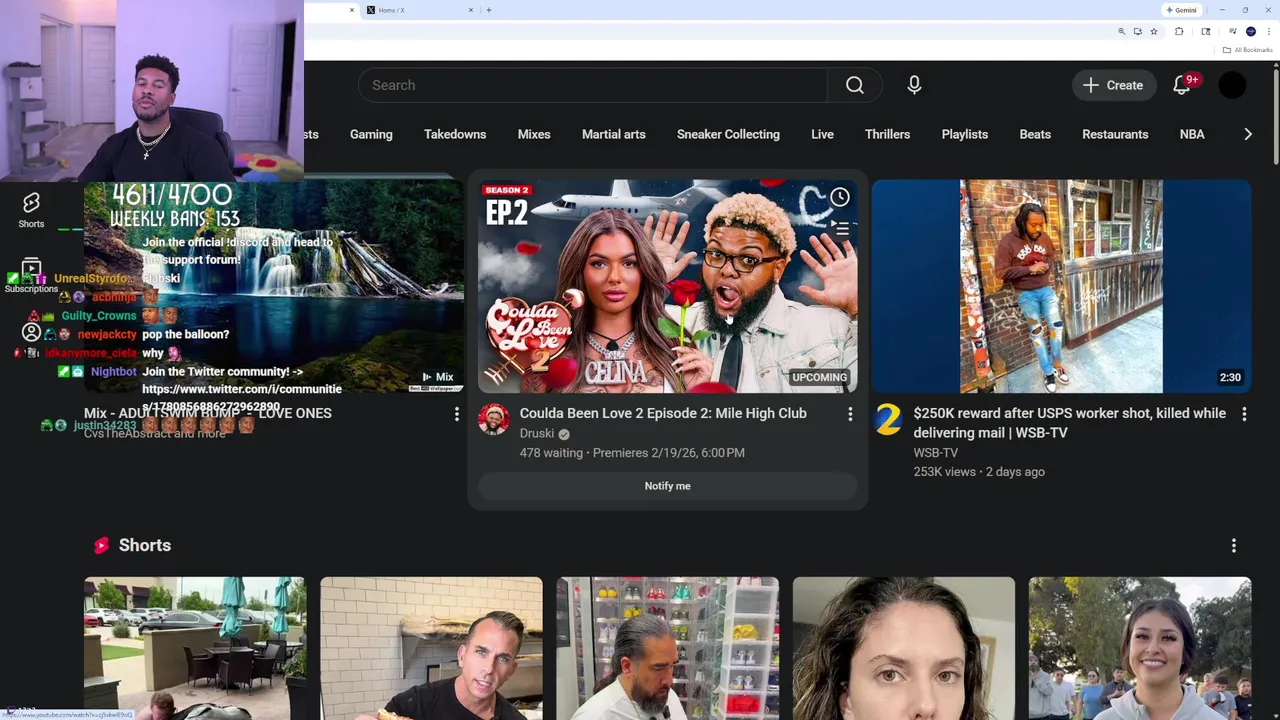This screenshot has height=720, width=1280.
Task: Select the Sneaker Collecting chip
Action: click(728, 134)
